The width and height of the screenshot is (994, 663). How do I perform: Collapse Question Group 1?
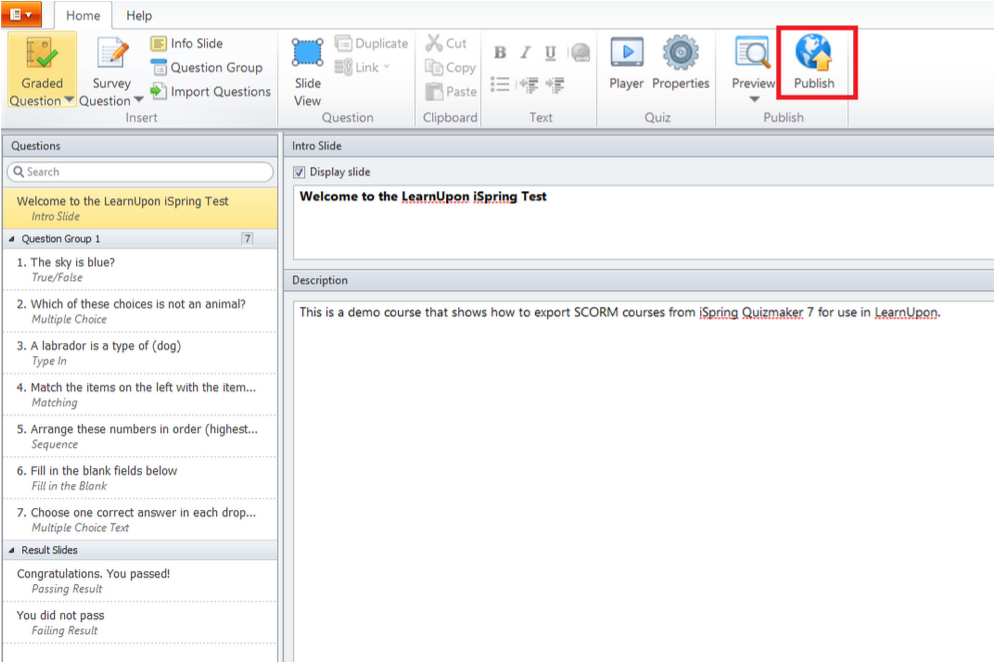pos(11,239)
